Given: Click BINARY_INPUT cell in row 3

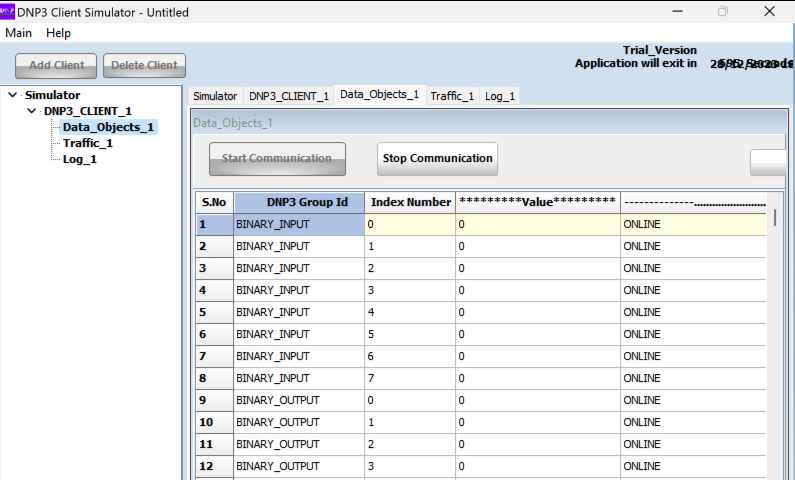Looking at the screenshot, I should click(299, 269).
